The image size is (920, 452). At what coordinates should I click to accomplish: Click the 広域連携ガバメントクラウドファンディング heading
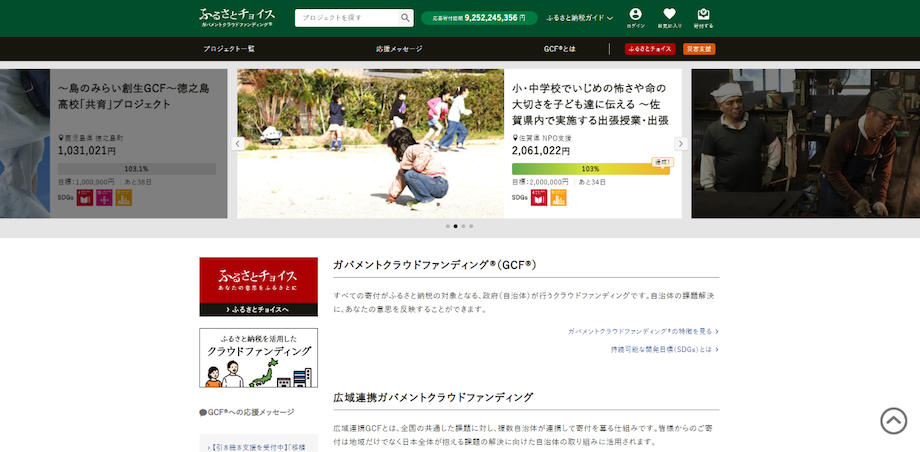[x=433, y=397]
